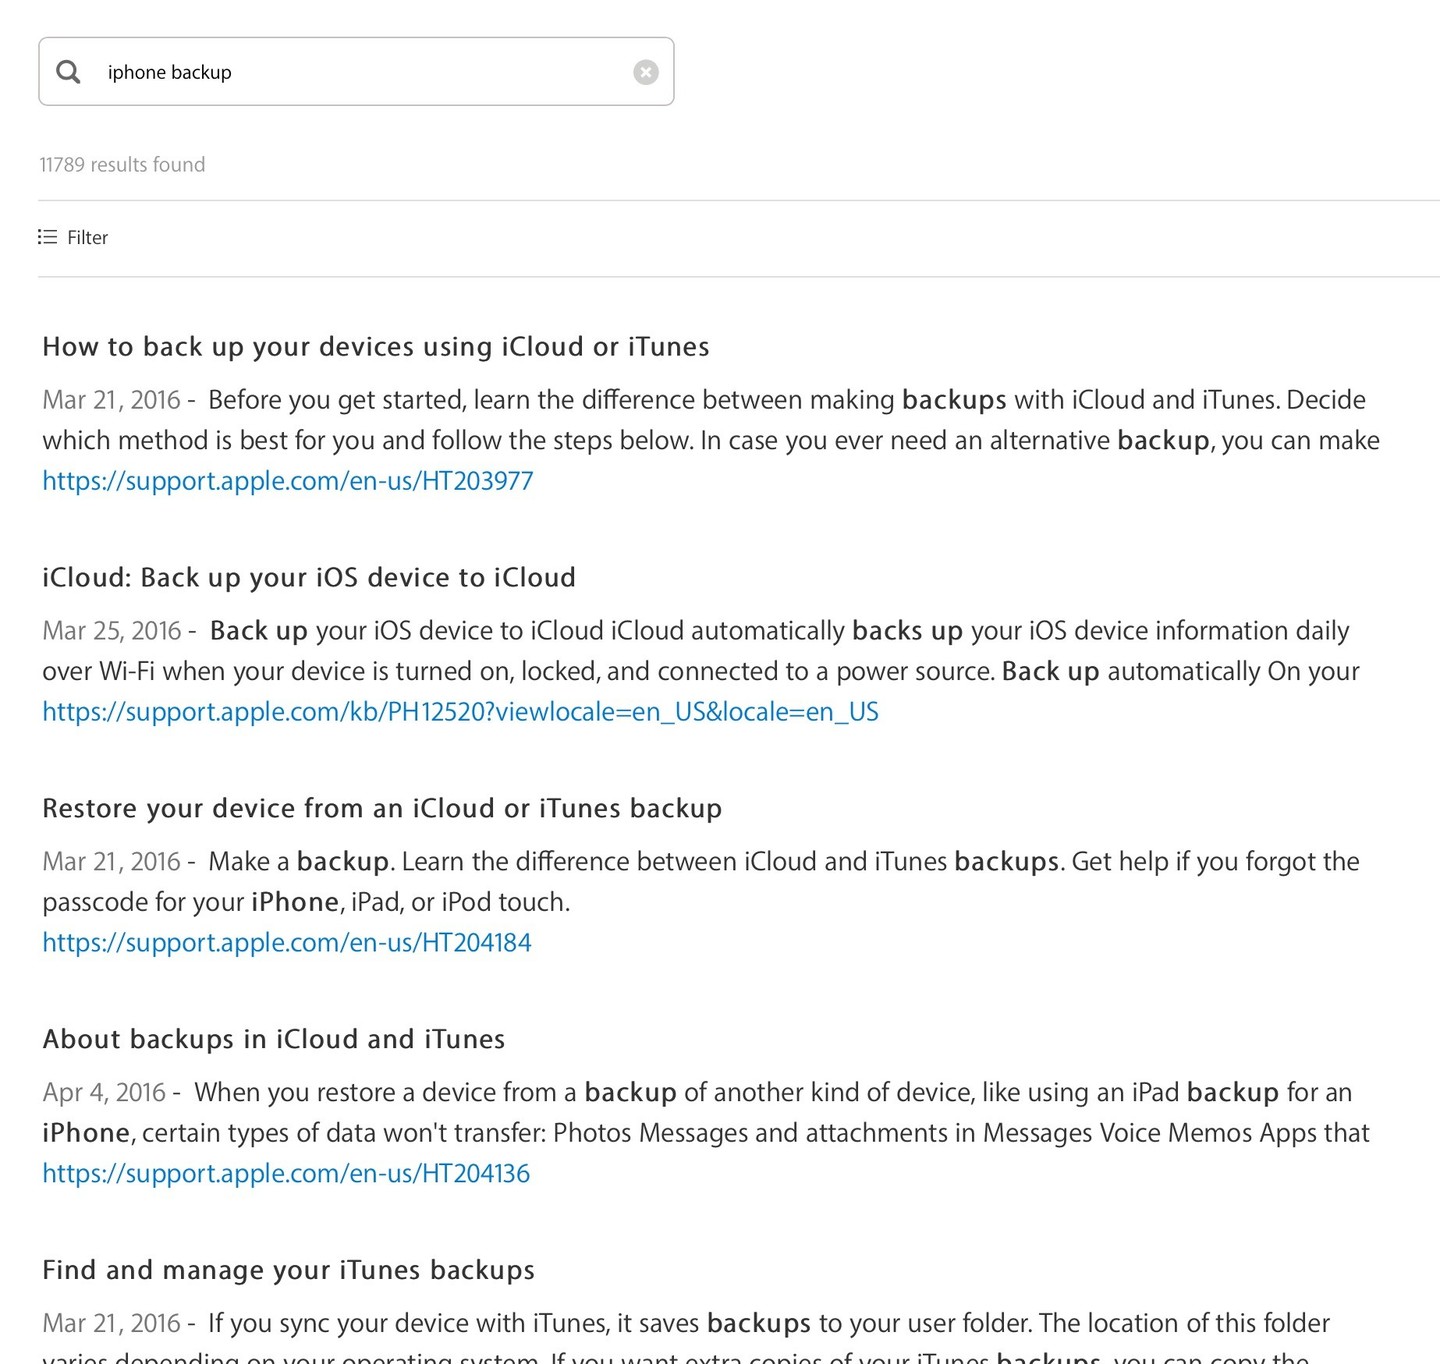Open 'About backups in iCloud and iTunes'
1440x1364 pixels.
[273, 1039]
